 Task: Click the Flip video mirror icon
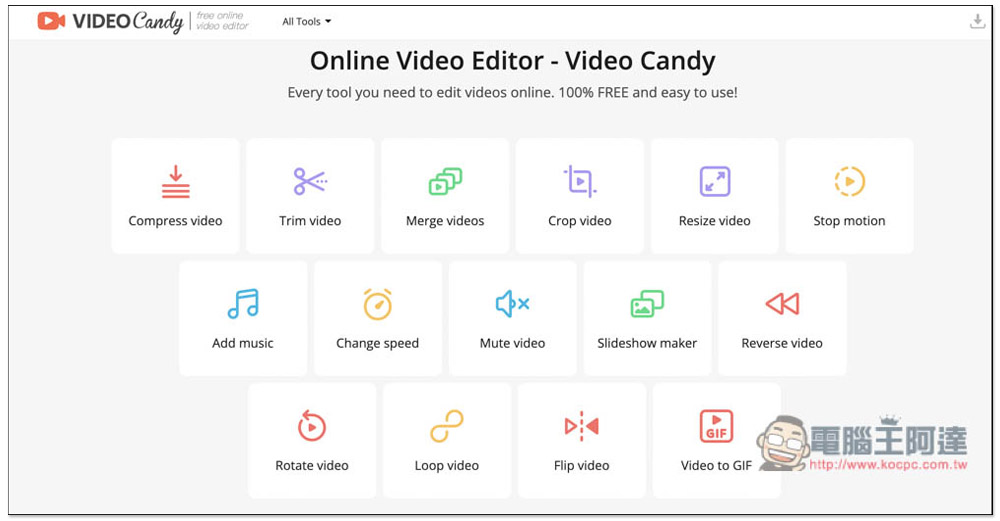pos(581,427)
